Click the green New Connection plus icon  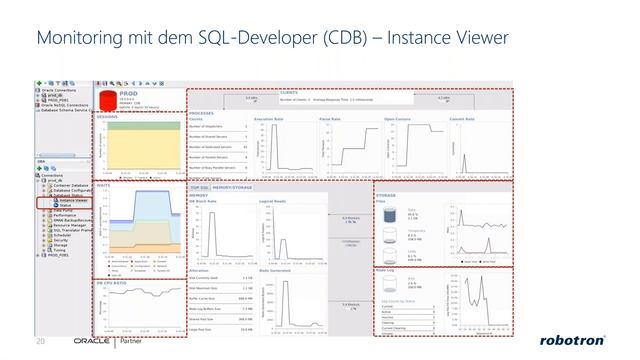click(39, 83)
